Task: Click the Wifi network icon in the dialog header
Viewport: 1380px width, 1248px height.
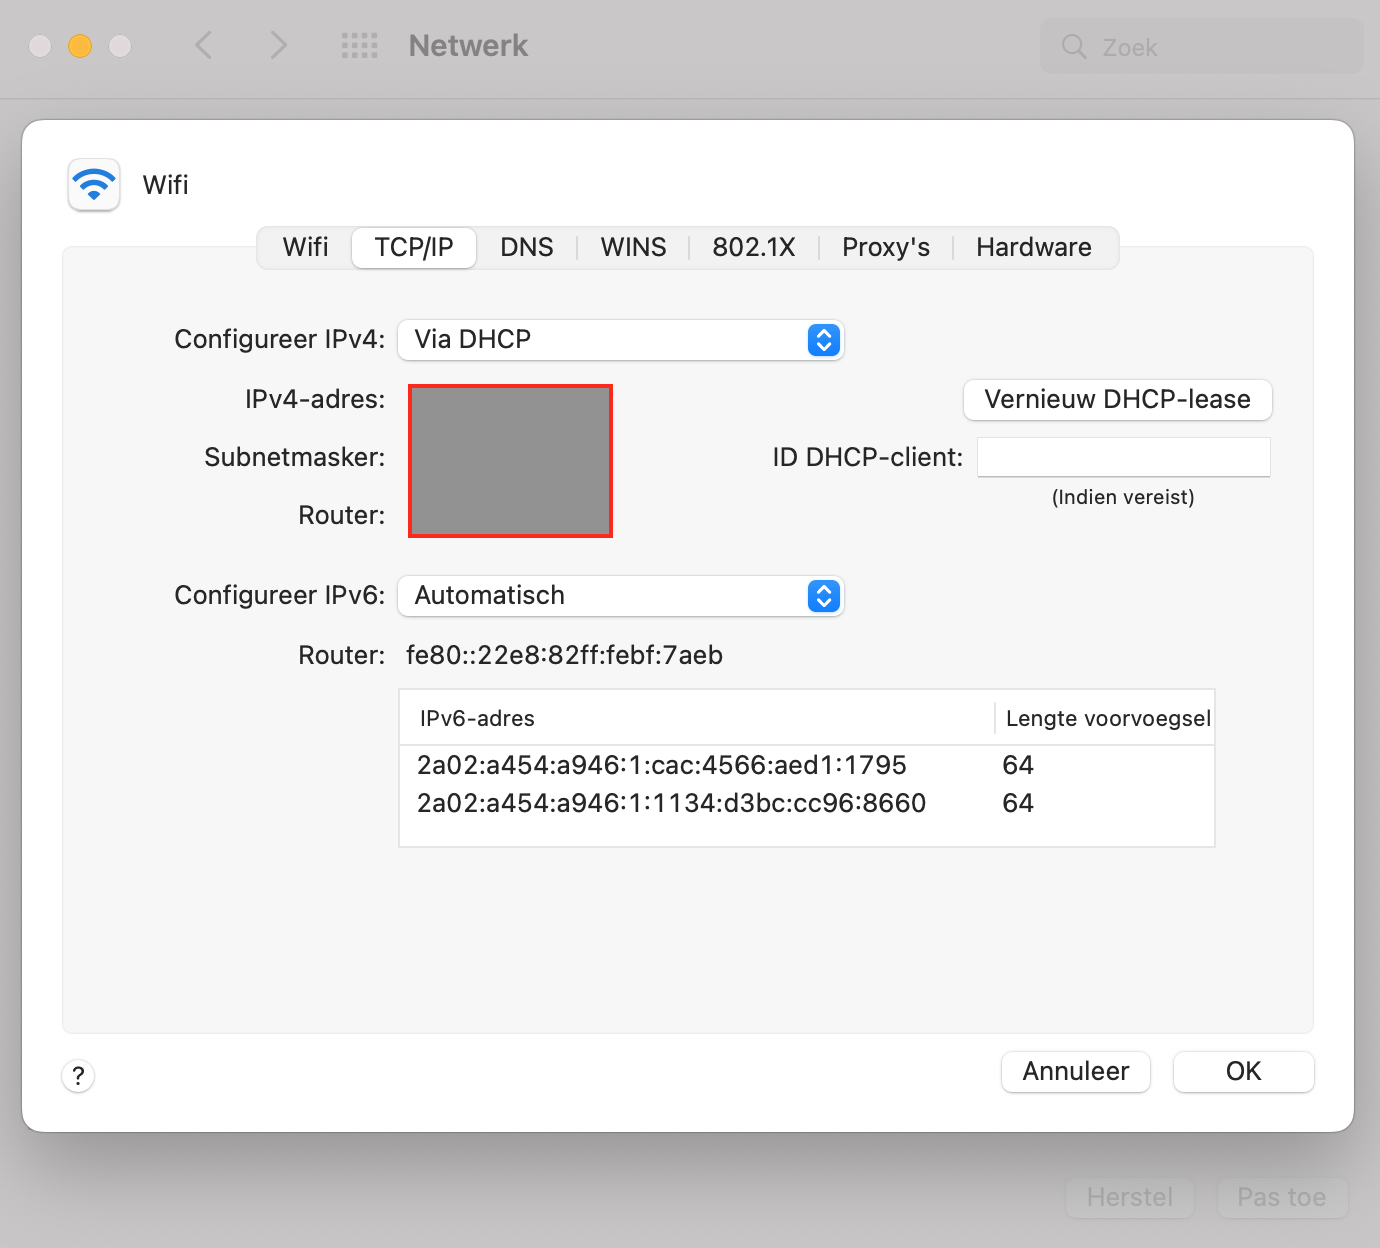Action: (x=94, y=184)
